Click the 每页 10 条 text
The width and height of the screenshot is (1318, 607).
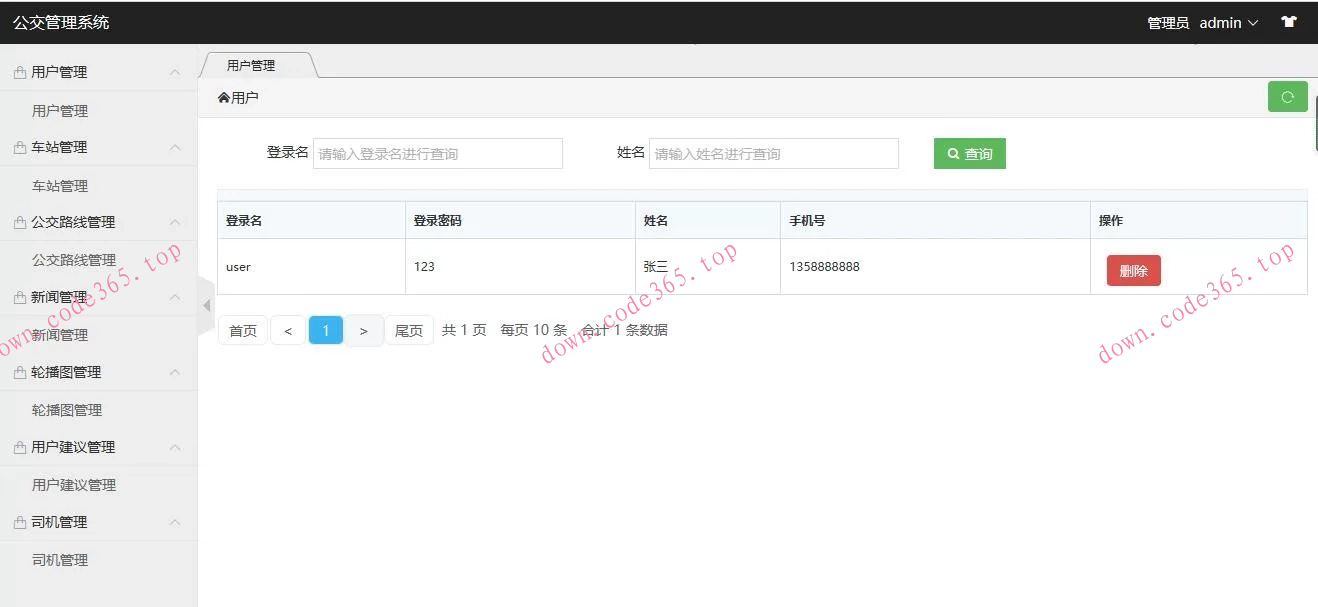click(x=534, y=330)
